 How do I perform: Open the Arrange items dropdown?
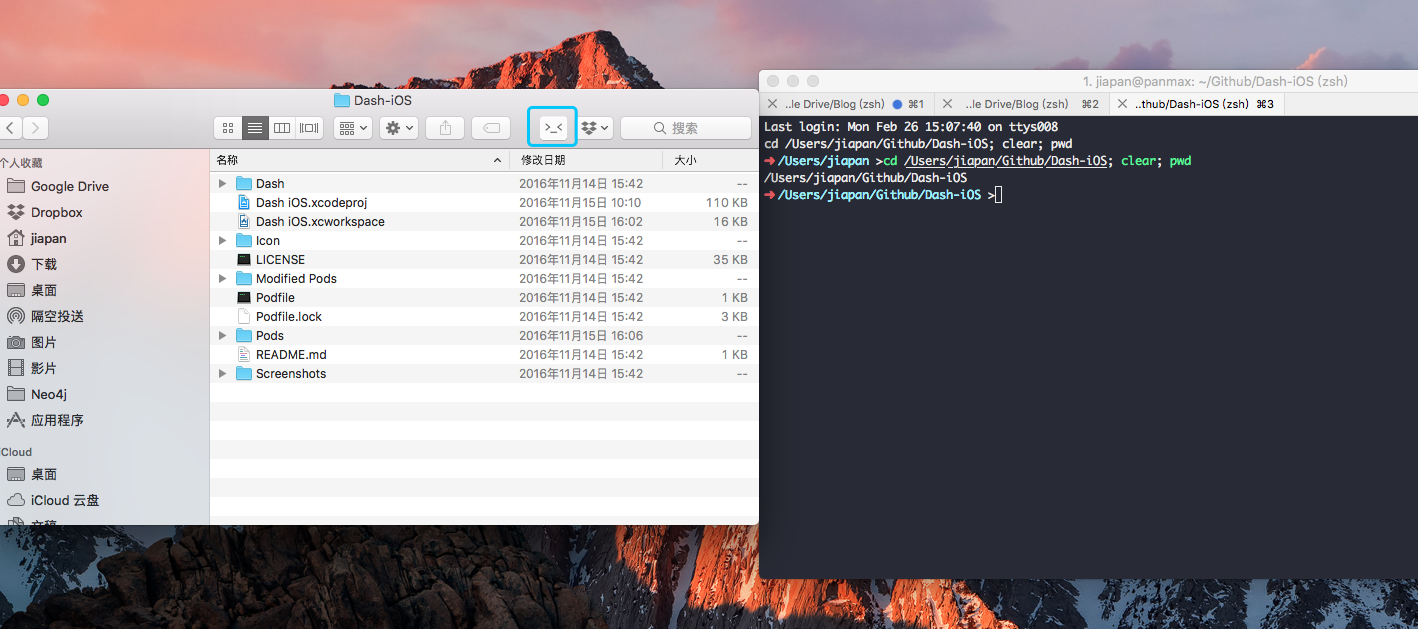click(352, 128)
